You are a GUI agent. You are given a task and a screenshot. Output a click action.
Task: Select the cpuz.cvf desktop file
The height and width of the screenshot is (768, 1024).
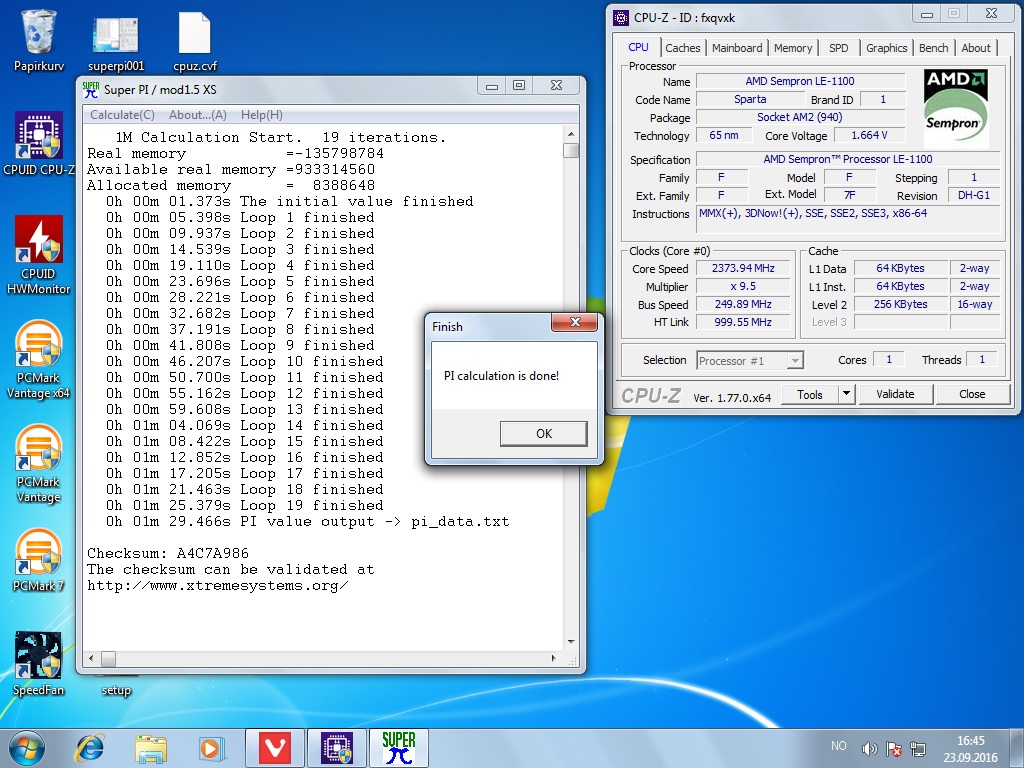tap(195, 42)
